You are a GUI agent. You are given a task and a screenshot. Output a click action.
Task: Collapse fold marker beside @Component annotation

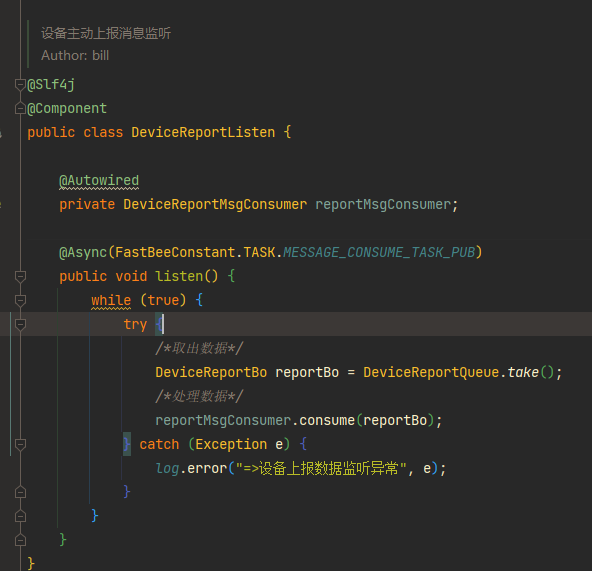click(x=20, y=109)
